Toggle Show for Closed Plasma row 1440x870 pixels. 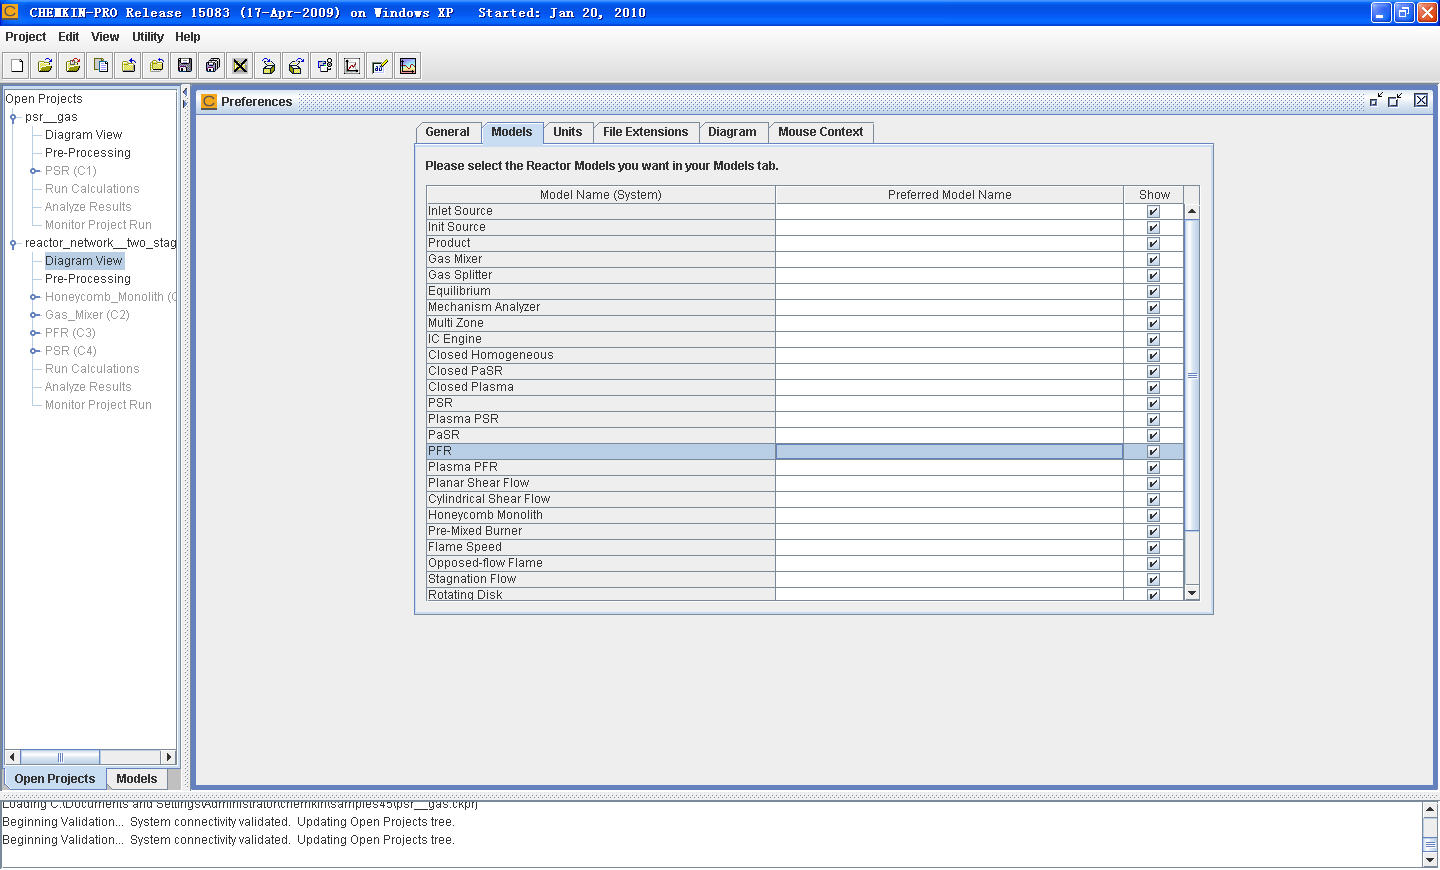pos(1153,387)
